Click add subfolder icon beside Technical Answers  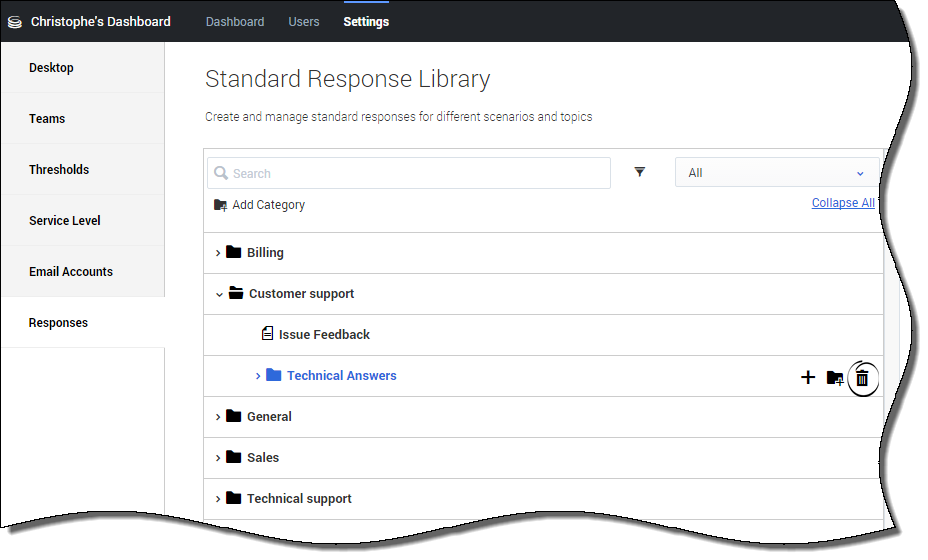pyautogui.click(x=835, y=377)
